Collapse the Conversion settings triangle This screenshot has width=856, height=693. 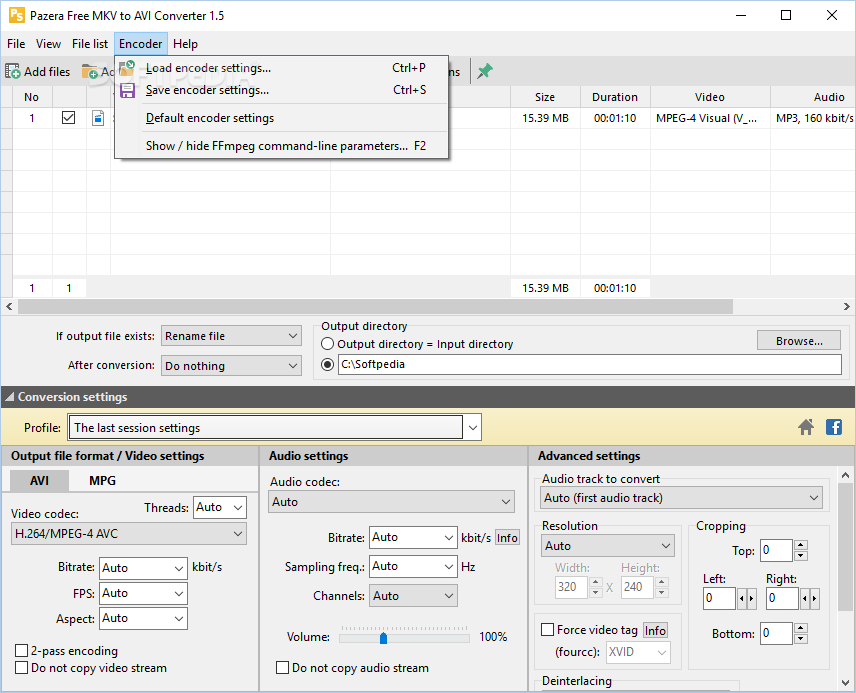(9, 397)
